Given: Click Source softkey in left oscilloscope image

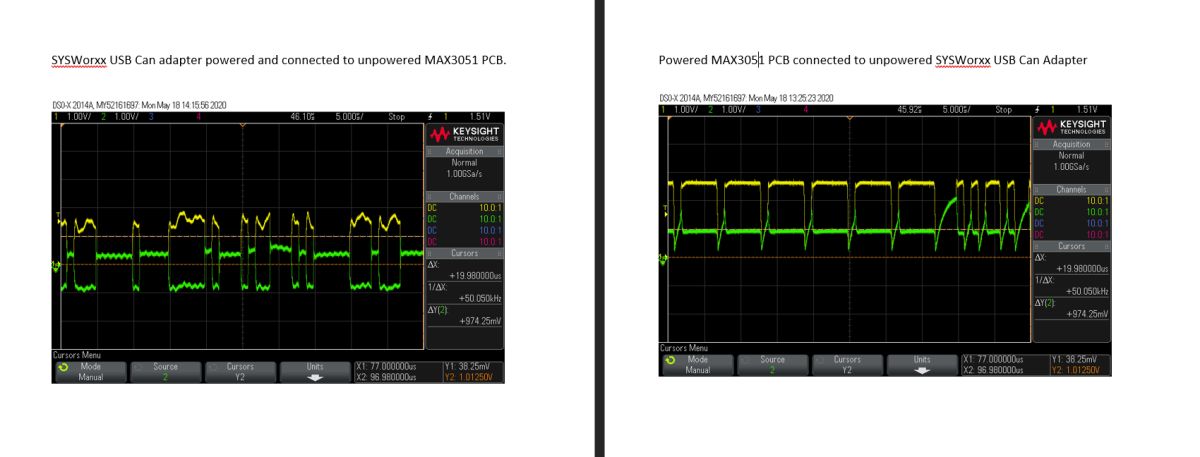Looking at the screenshot, I should click(165, 371).
